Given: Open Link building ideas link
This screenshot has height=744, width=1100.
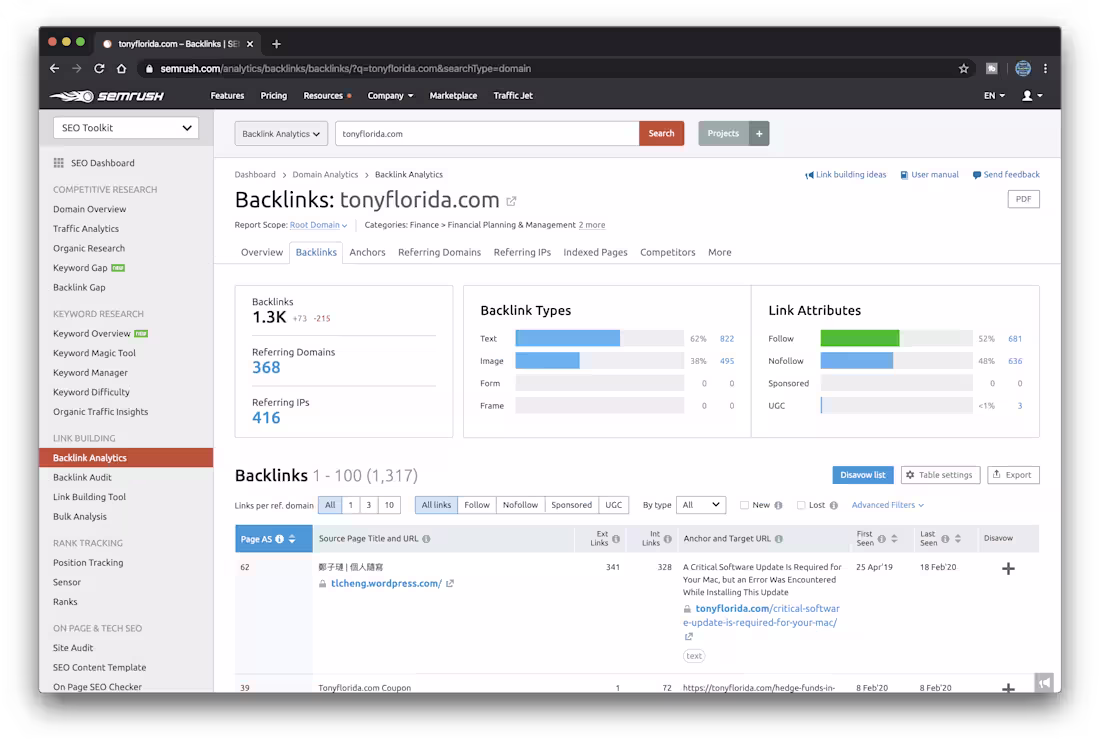Looking at the screenshot, I should pos(845,175).
